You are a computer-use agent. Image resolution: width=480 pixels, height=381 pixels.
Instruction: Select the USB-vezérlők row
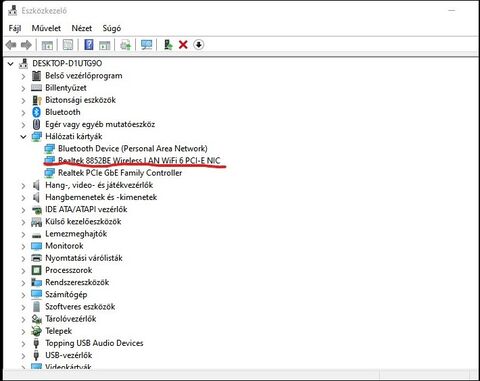69,355
